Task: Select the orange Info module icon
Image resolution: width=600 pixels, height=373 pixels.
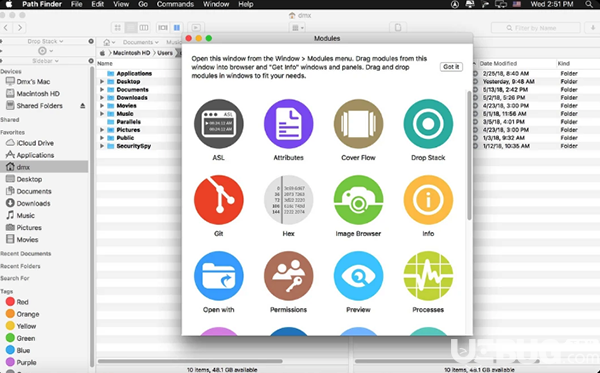Action: 428,200
